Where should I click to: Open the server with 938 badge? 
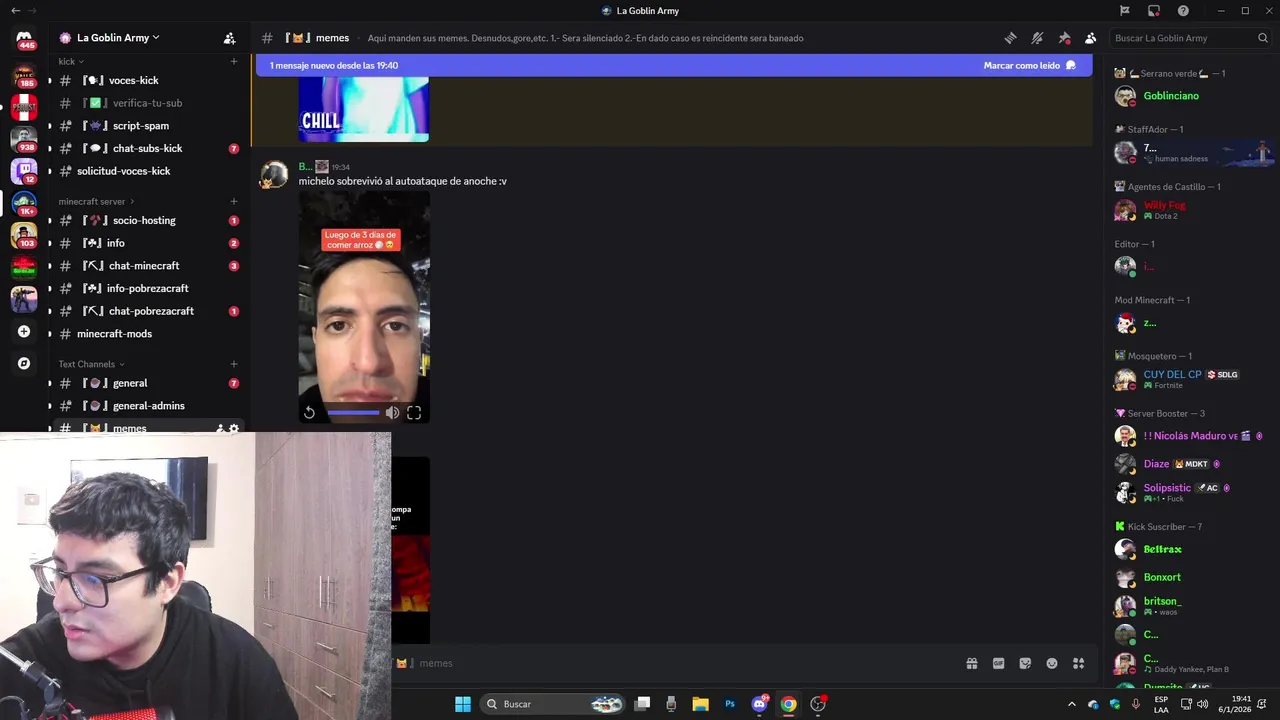(x=24, y=138)
